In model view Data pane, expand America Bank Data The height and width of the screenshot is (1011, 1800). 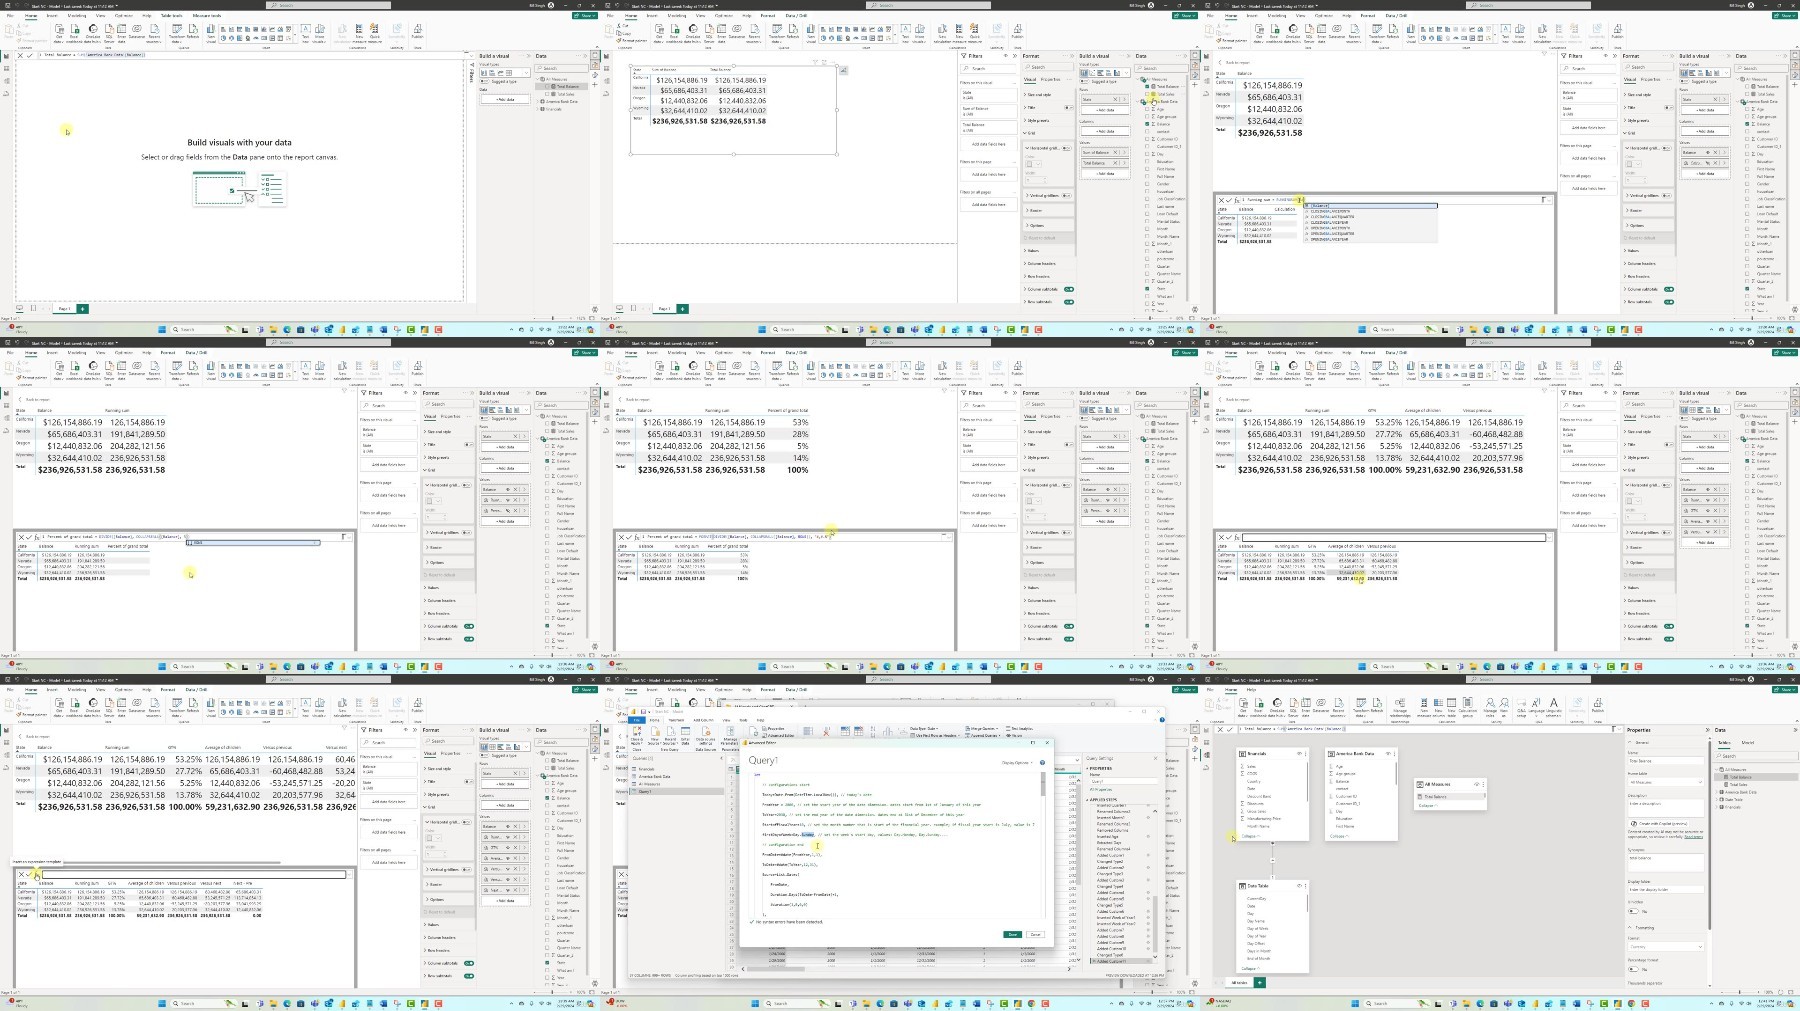[x=1717, y=792]
